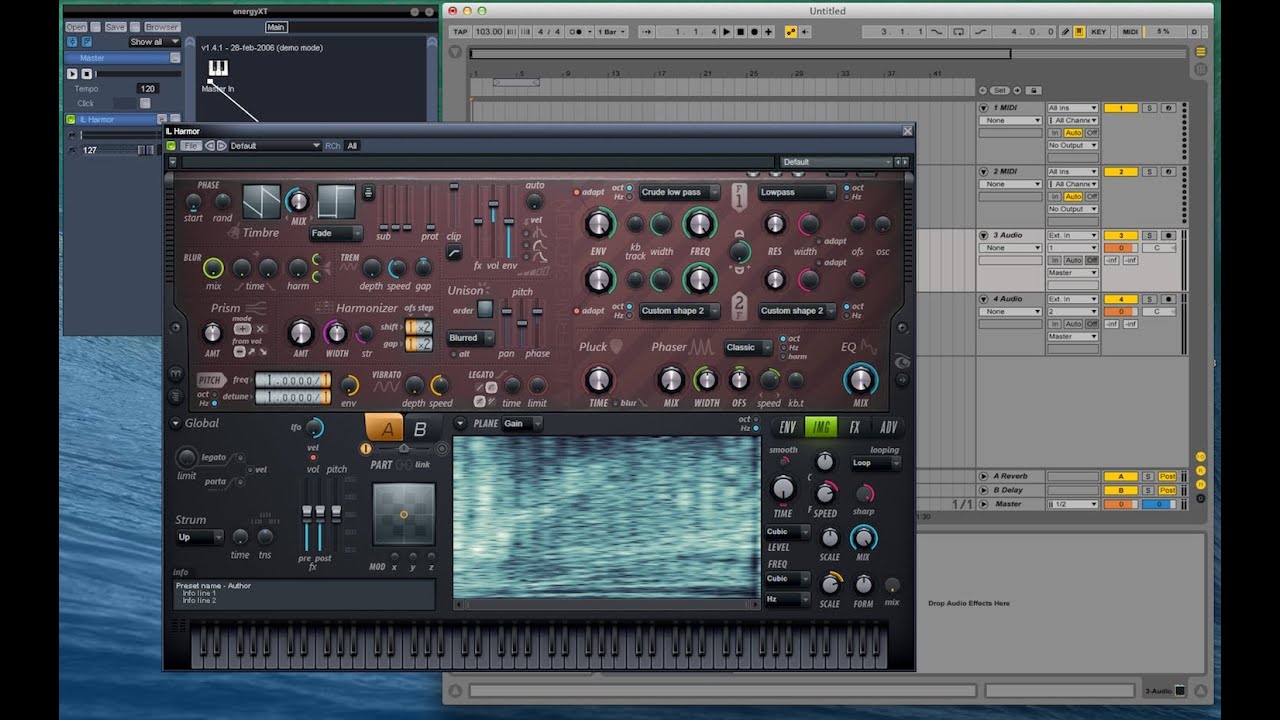
Task: Click the Prism AMT knob
Action: pos(212,333)
